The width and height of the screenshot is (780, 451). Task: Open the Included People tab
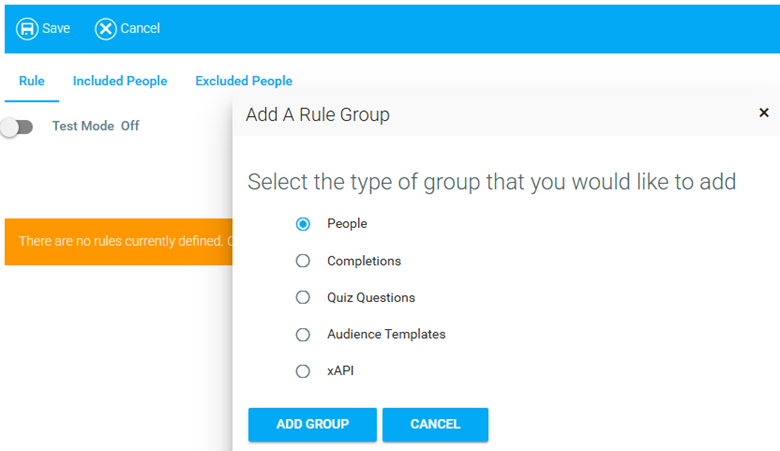click(x=120, y=81)
